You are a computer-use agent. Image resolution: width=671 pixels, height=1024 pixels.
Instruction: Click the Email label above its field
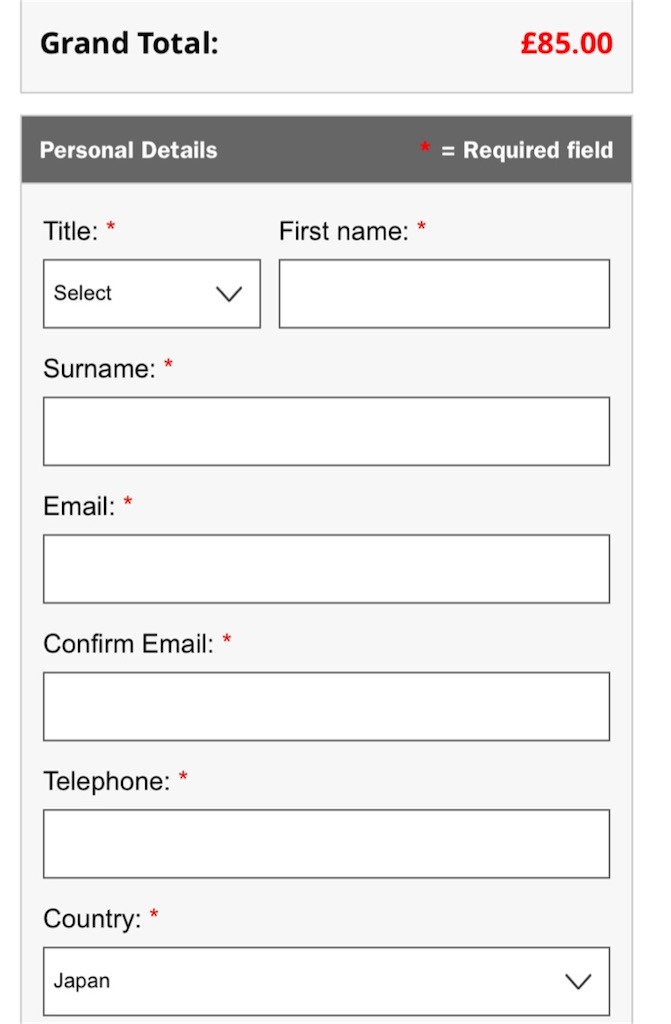pos(79,507)
